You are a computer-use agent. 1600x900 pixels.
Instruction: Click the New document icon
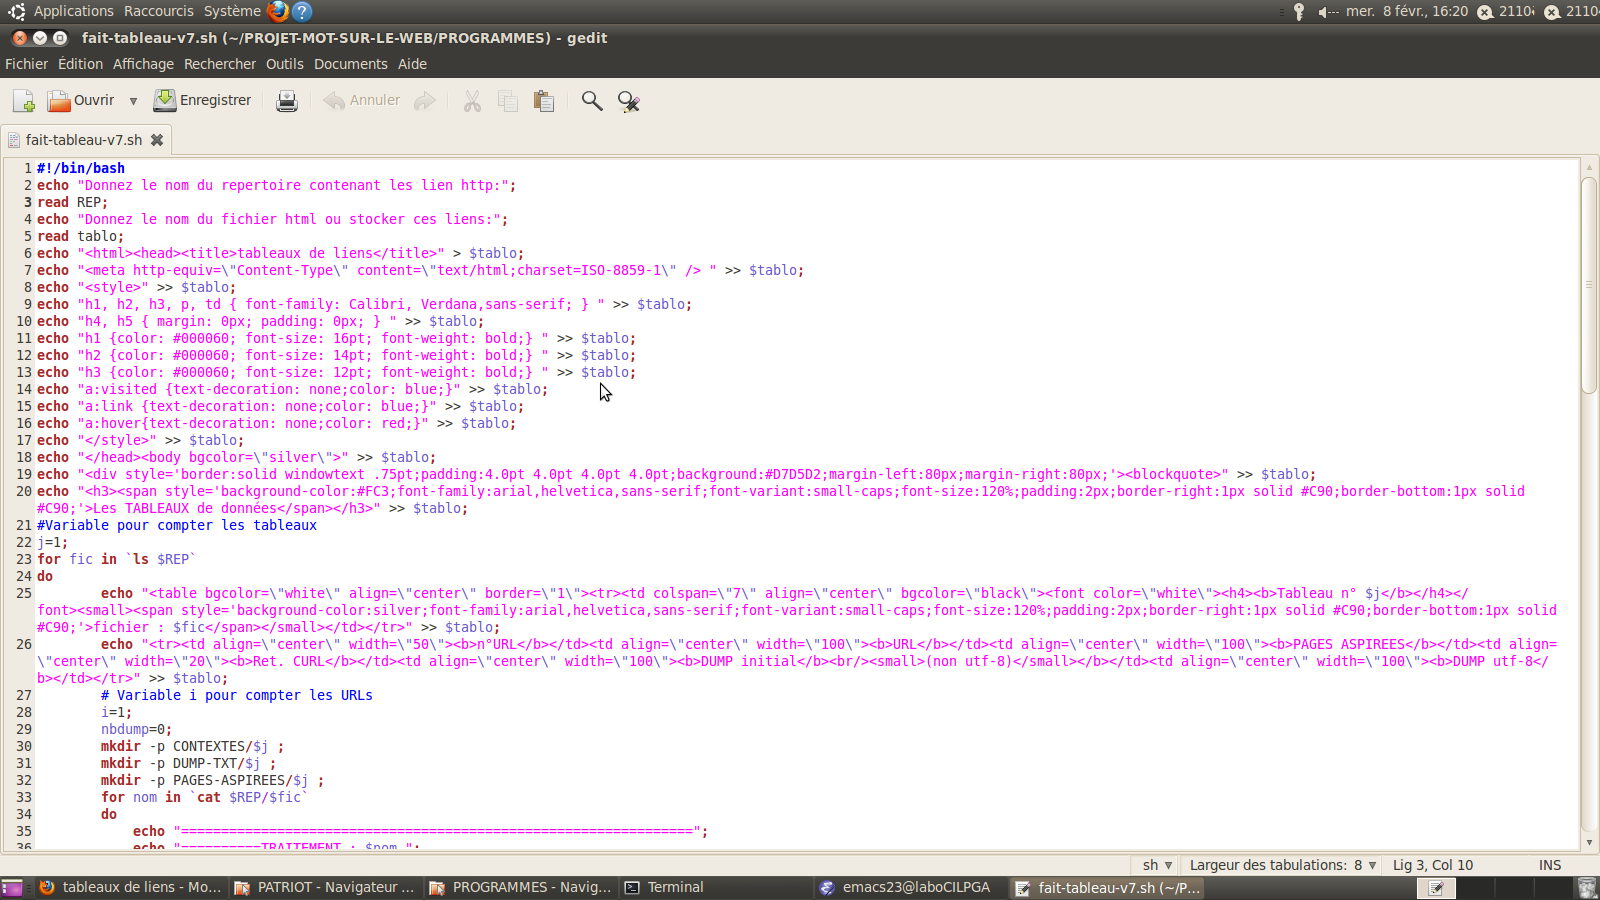[x=23, y=101]
